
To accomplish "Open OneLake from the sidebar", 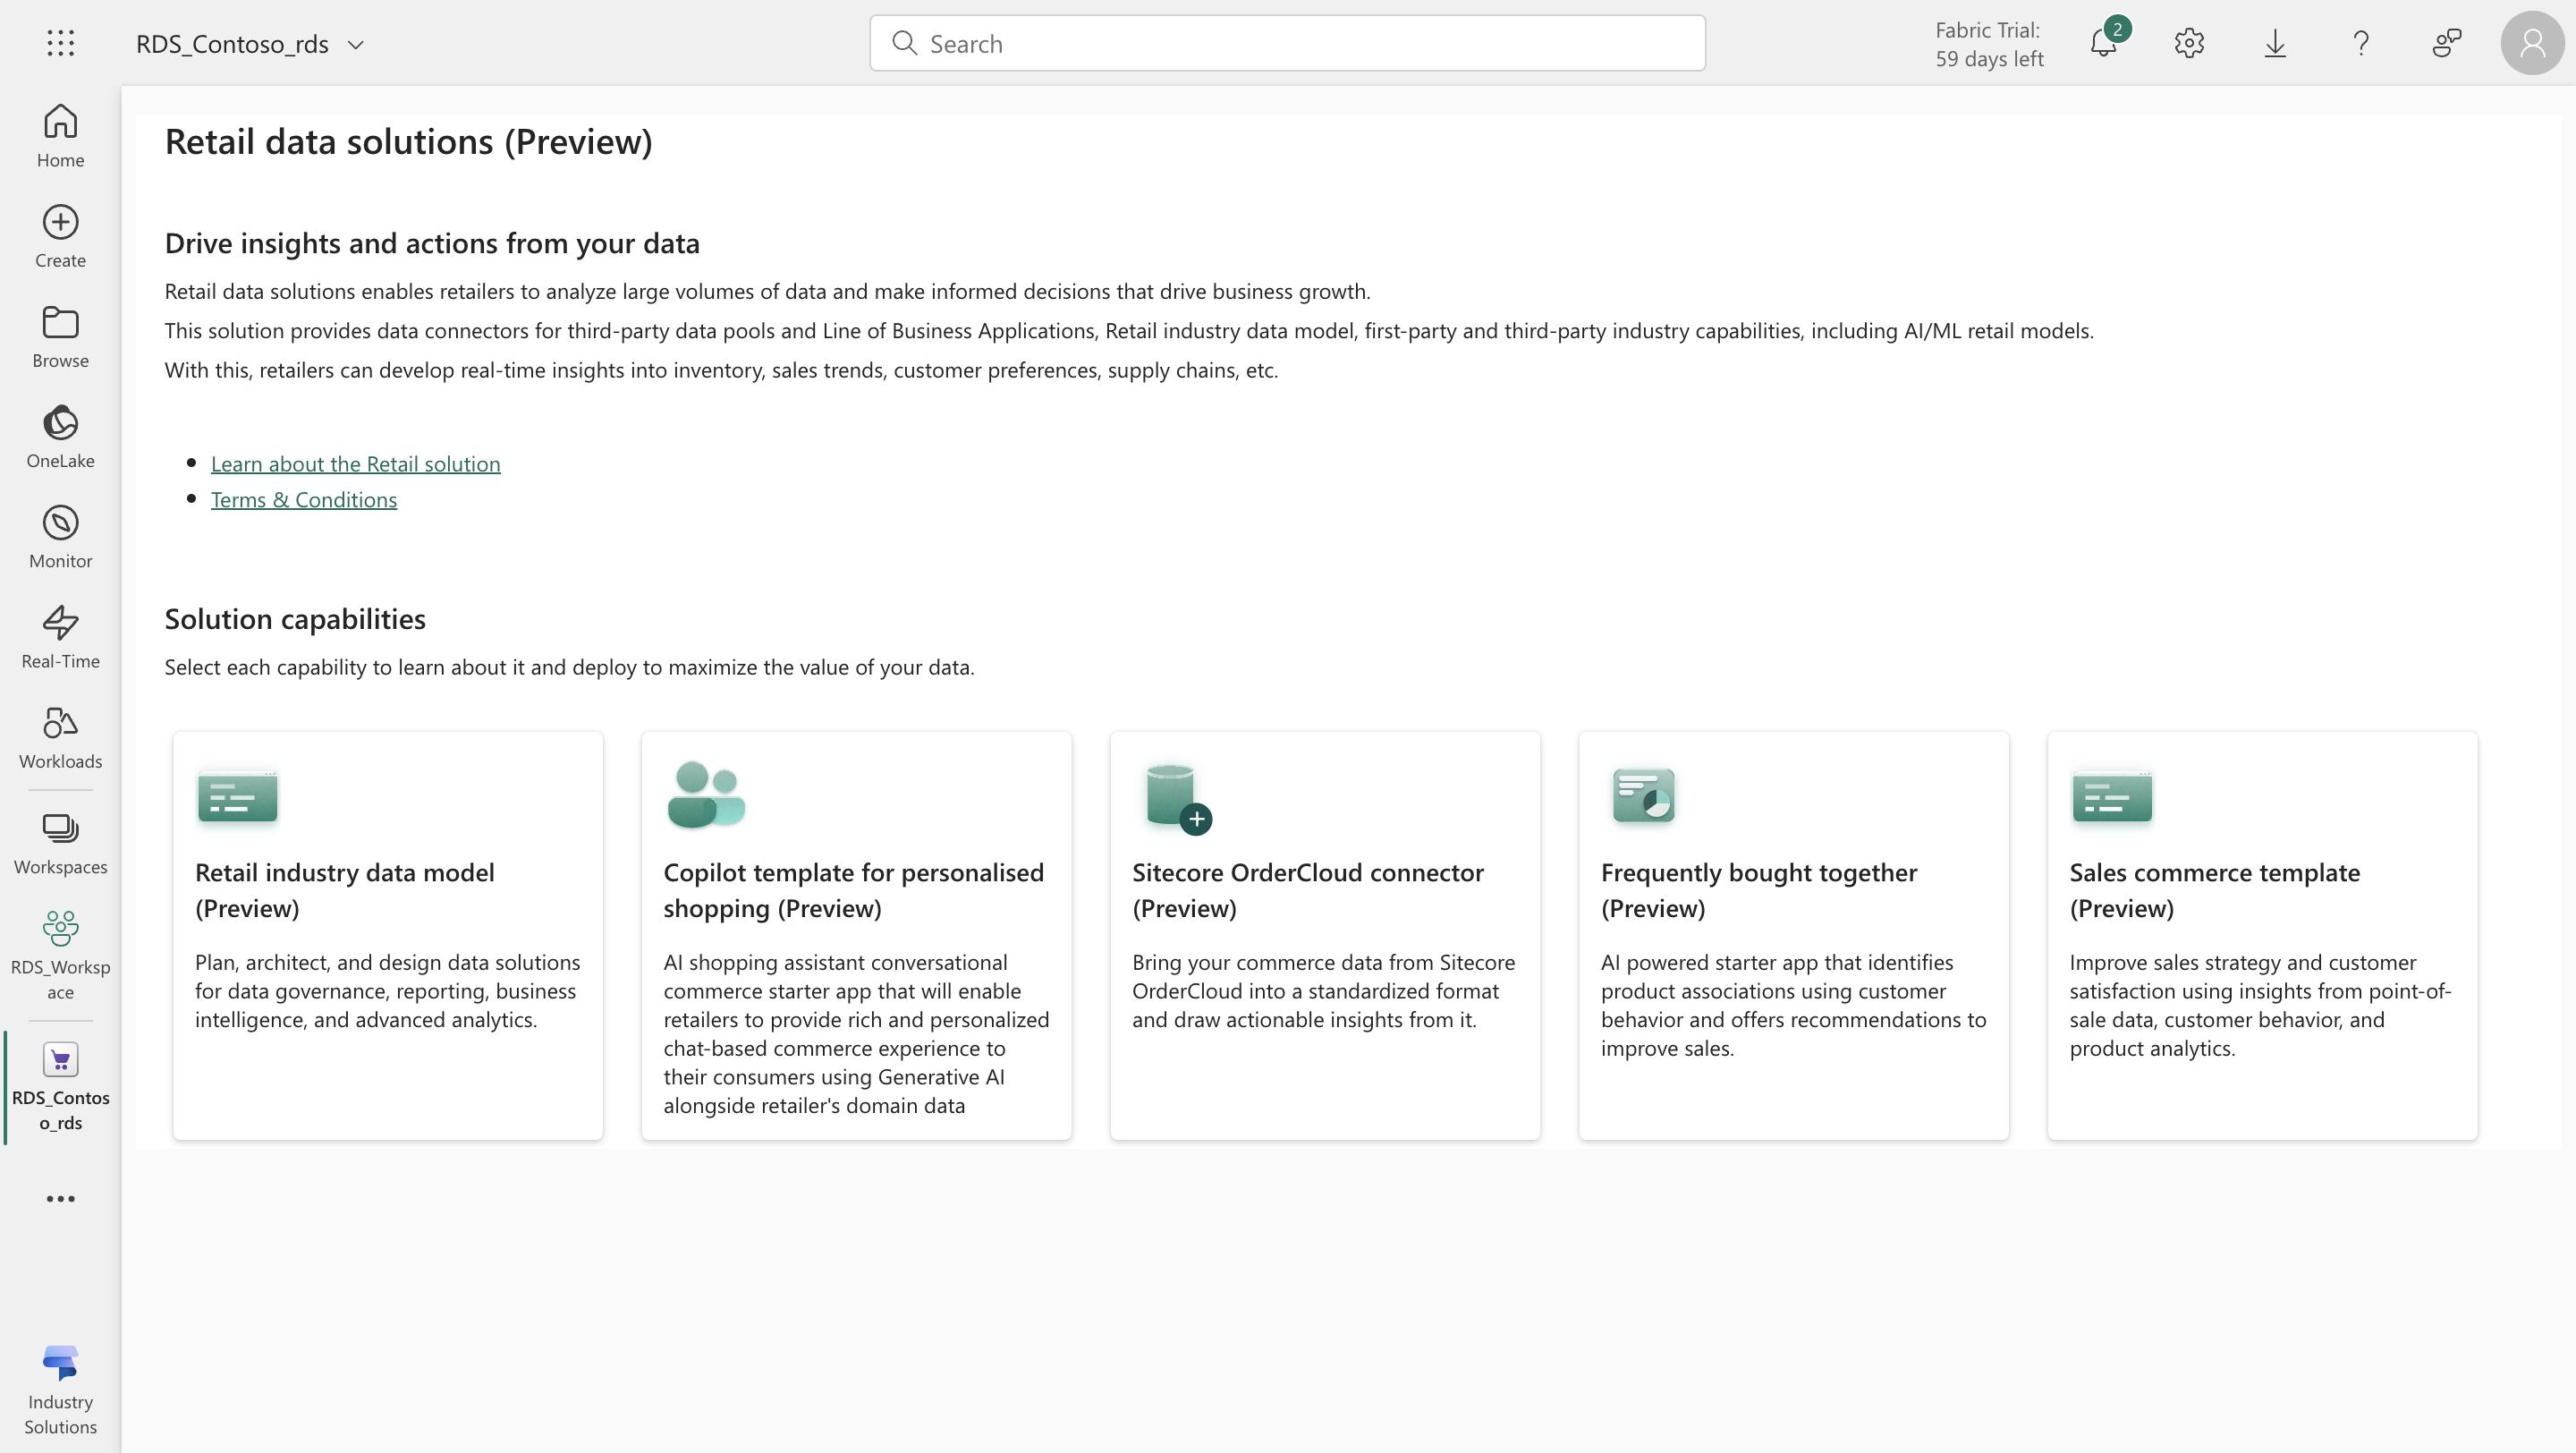I will coord(60,436).
